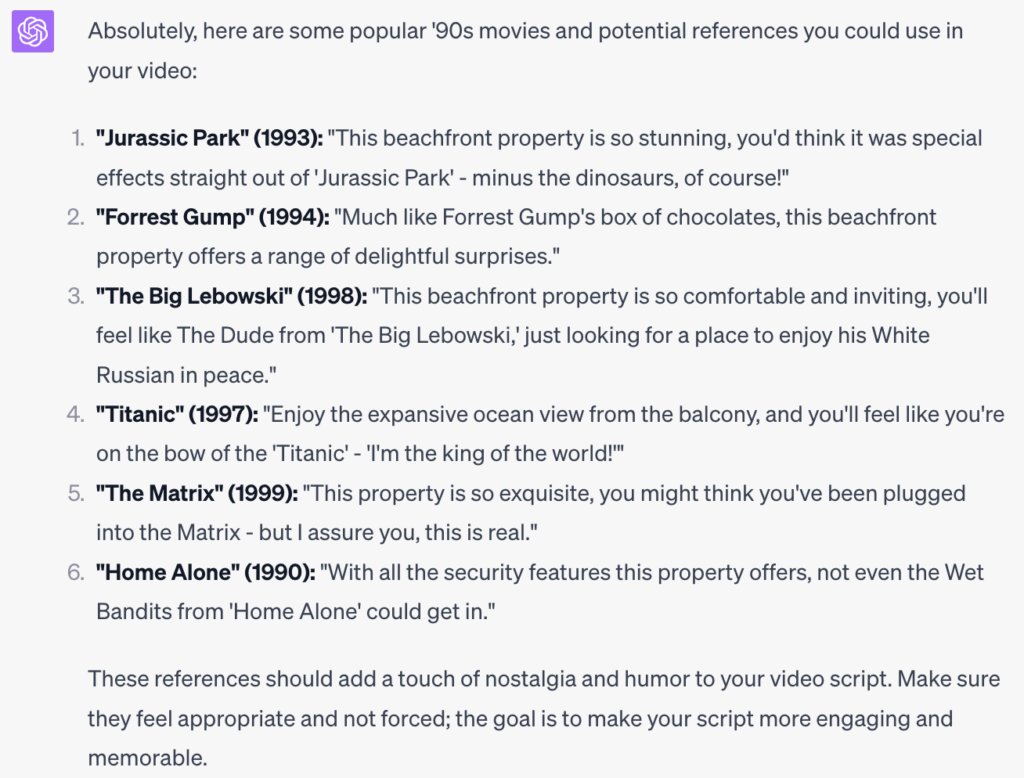Viewport: 1024px width, 778px height.
Task: Click list number 5 marker
Action: click(x=76, y=493)
